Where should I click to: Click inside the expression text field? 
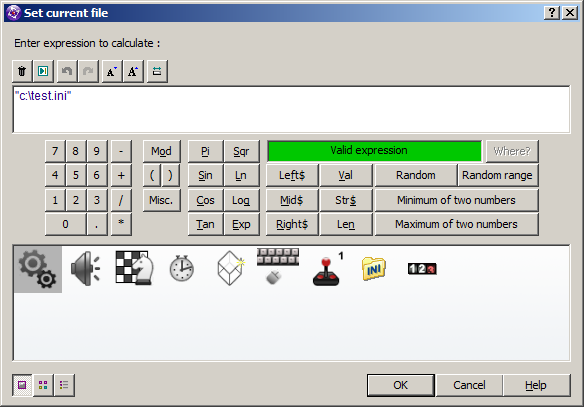coord(291,109)
